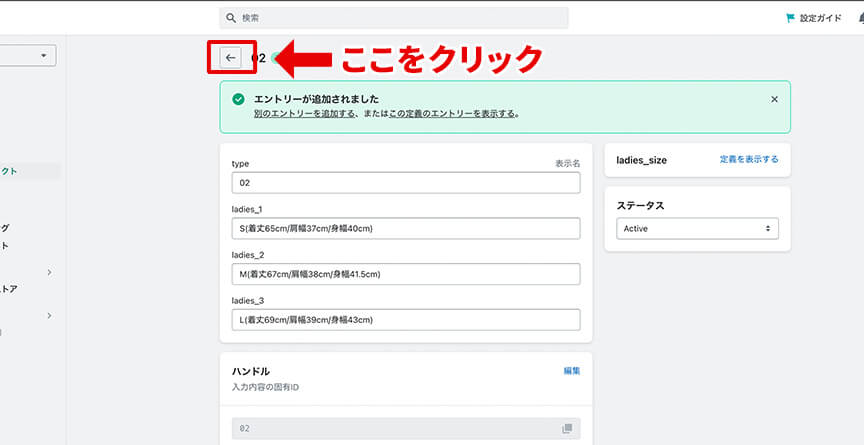Image resolution: width=864 pixels, height=445 pixels.
Task: Follow the この定義のエントリーを表示する link
Action: click(452, 114)
